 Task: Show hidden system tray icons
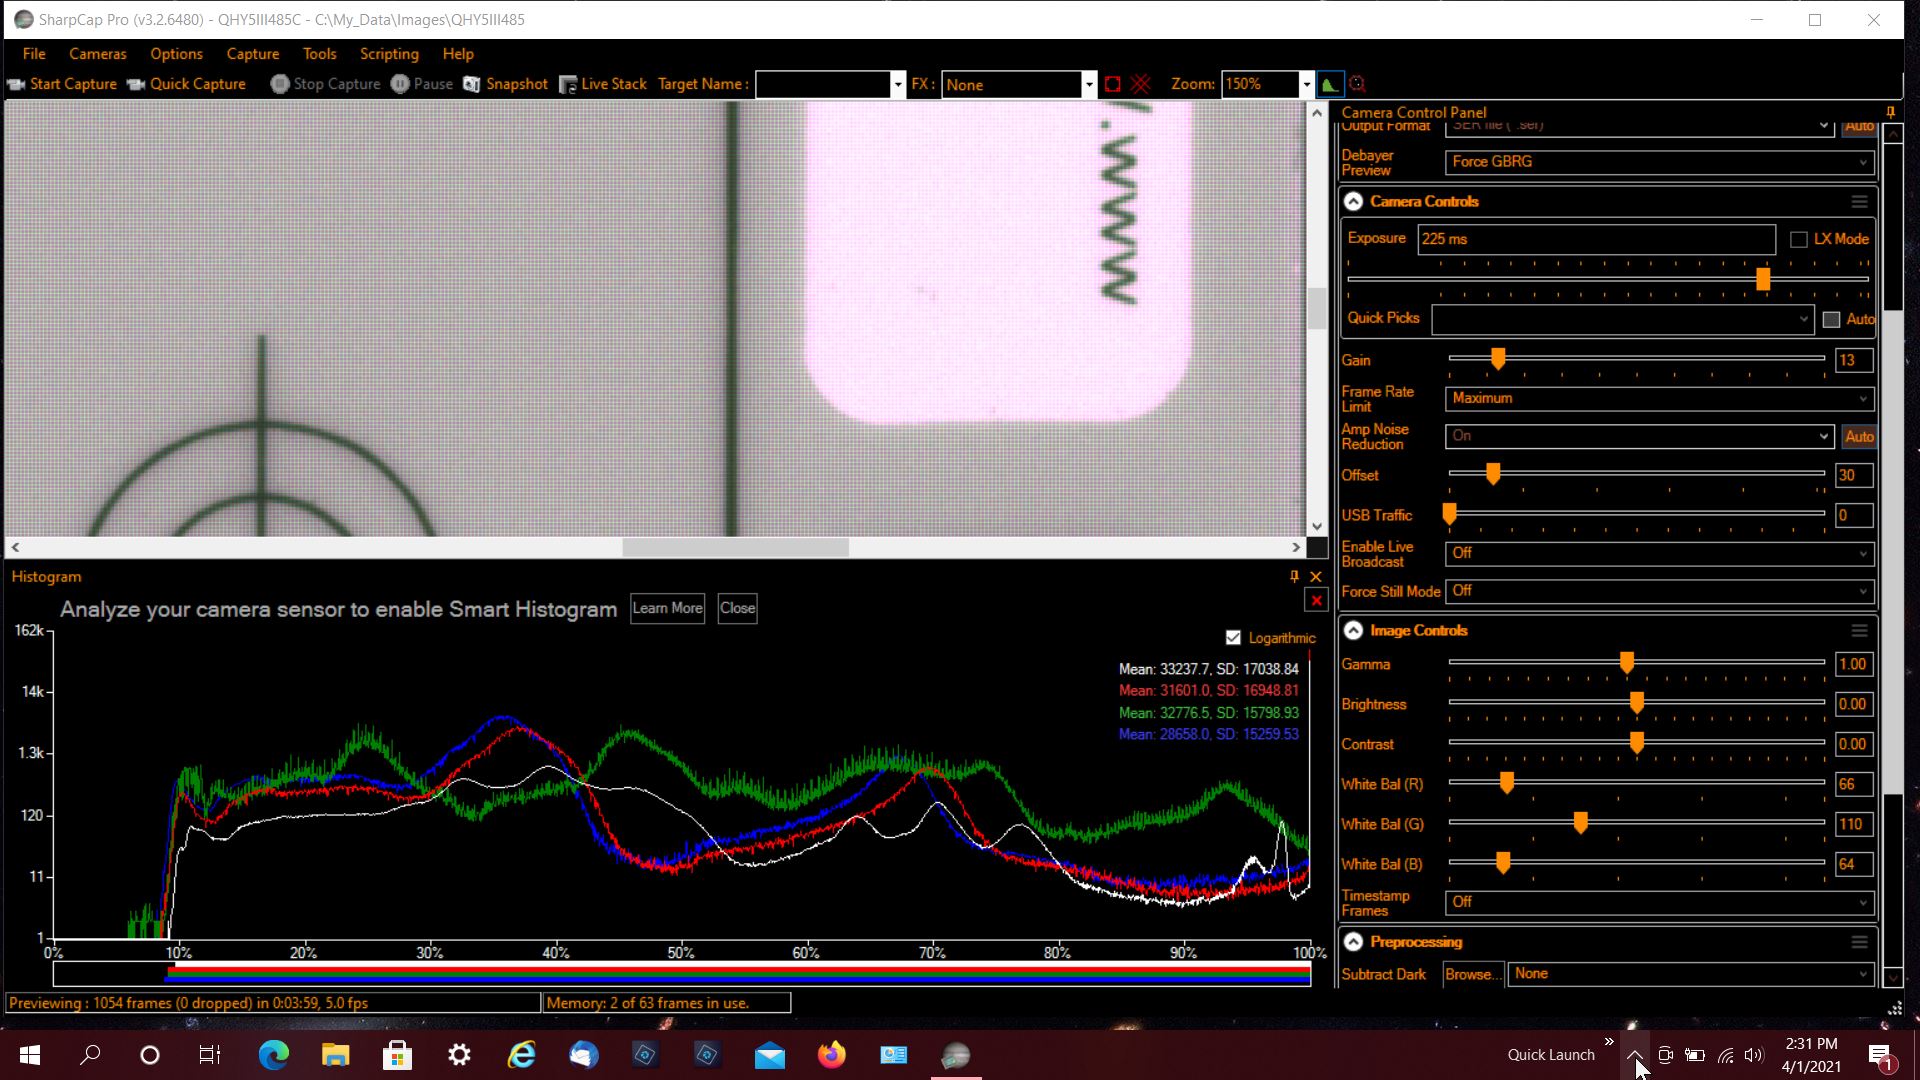pyautogui.click(x=1634, y=1055)
